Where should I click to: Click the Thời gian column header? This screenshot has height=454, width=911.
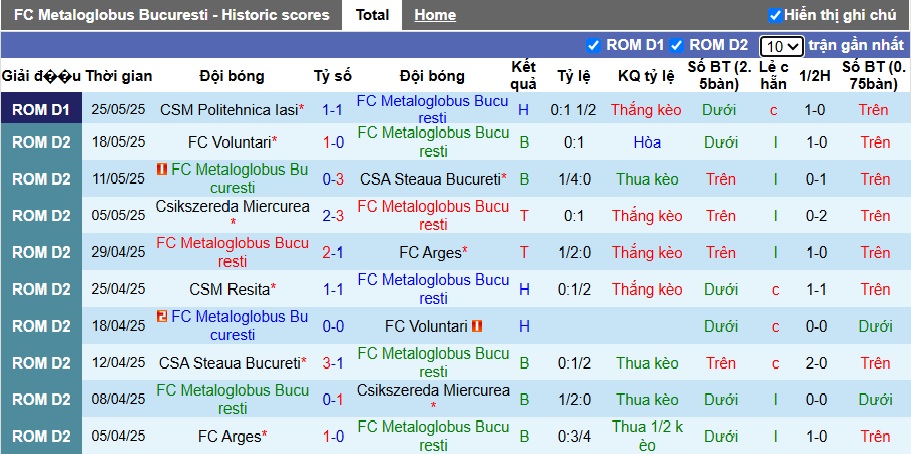click(x=119, y=76)
